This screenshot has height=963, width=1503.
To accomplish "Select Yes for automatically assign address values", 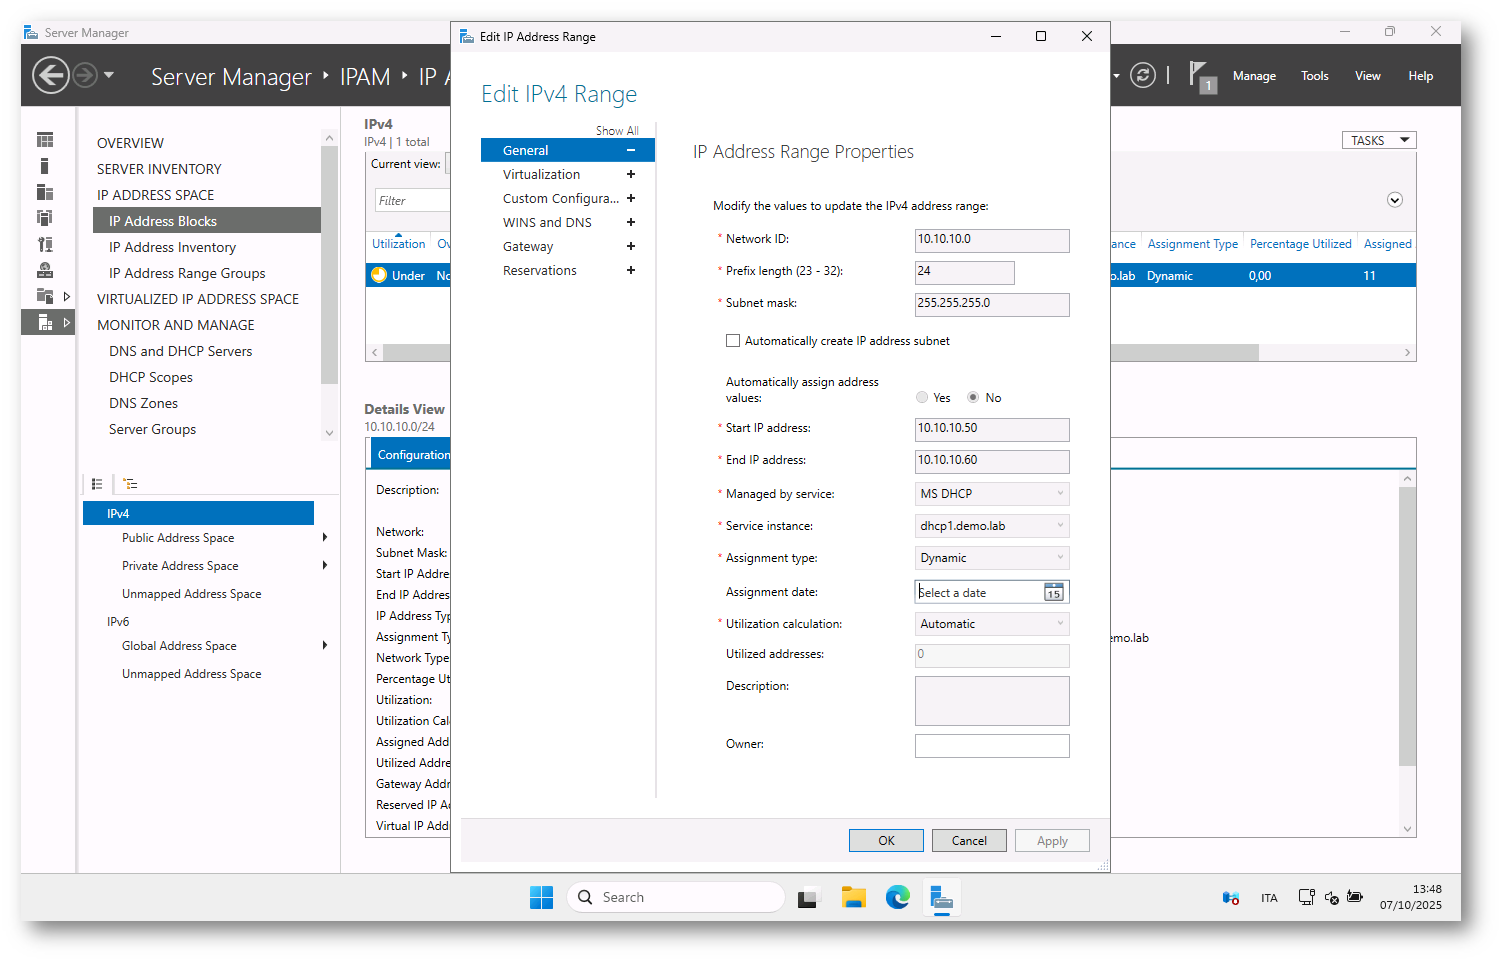I will (922, 398).
